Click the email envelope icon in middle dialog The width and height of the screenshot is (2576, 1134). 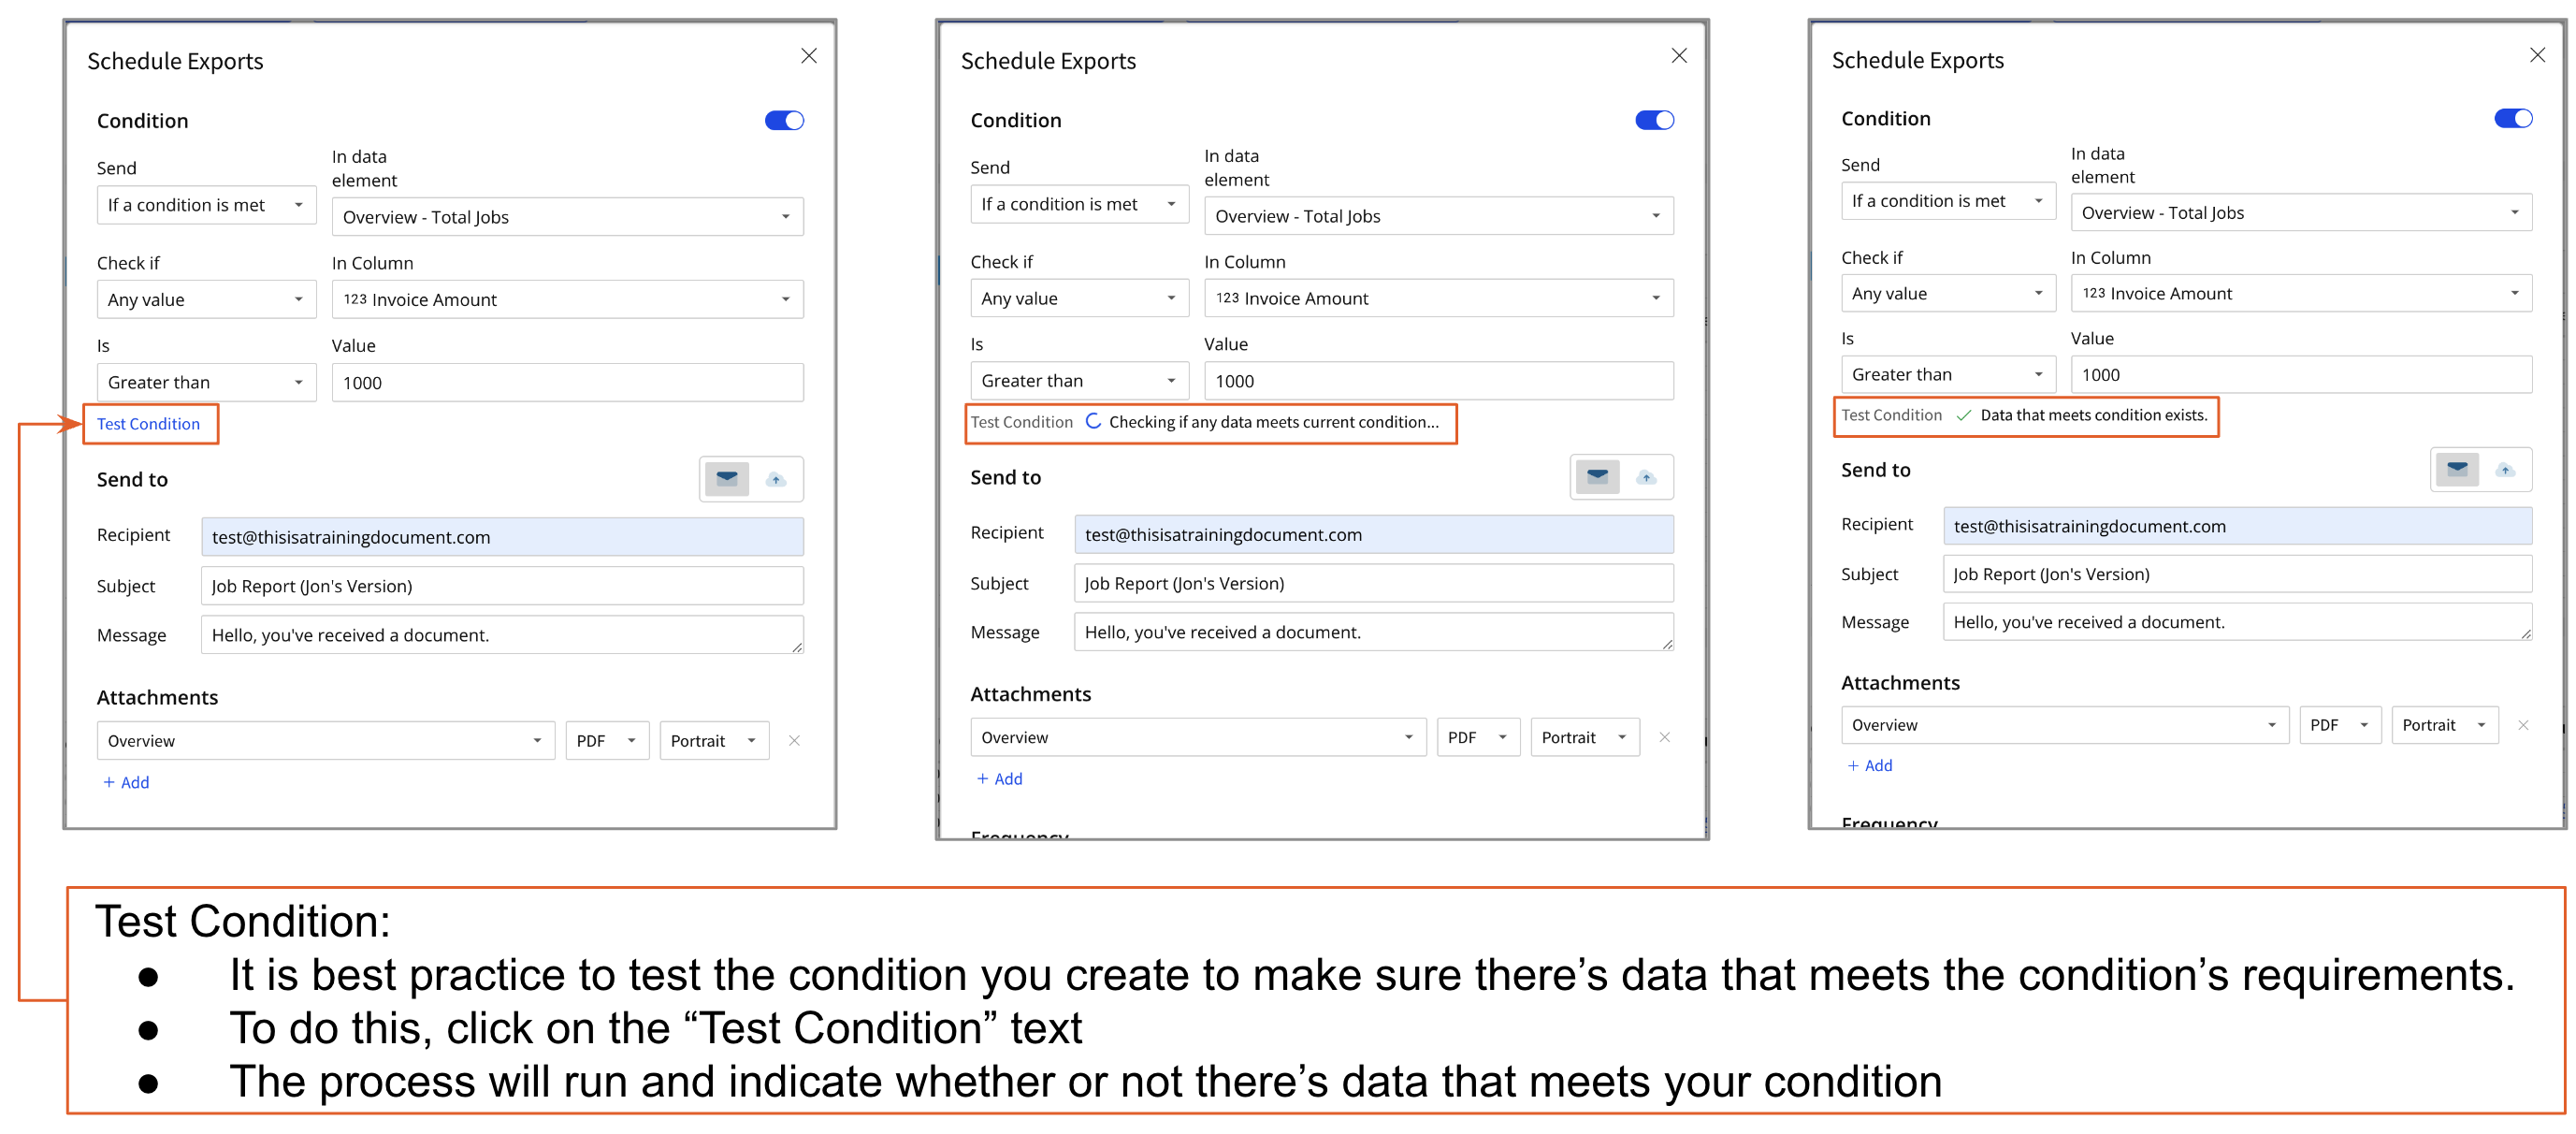[1598, 477]
